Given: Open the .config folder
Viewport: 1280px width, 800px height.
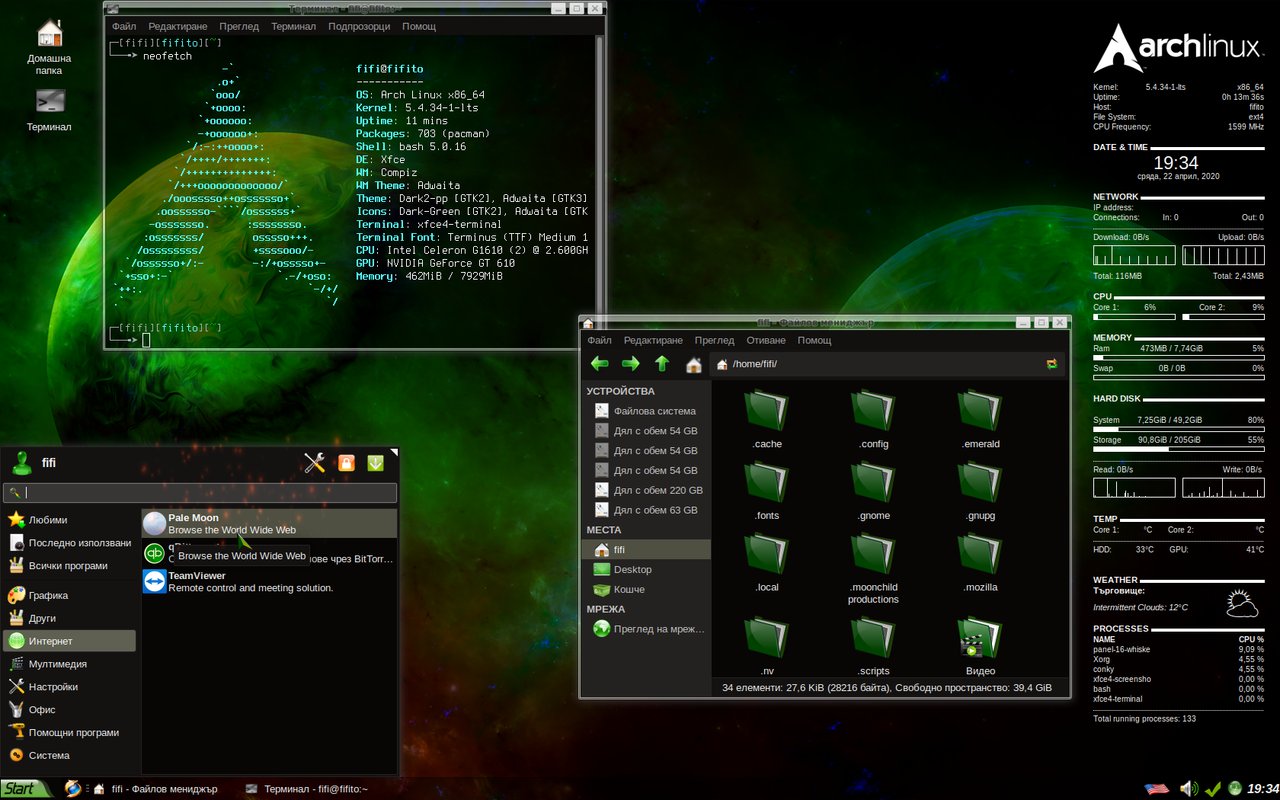Looking at the screenshot, I should (873, 419).
